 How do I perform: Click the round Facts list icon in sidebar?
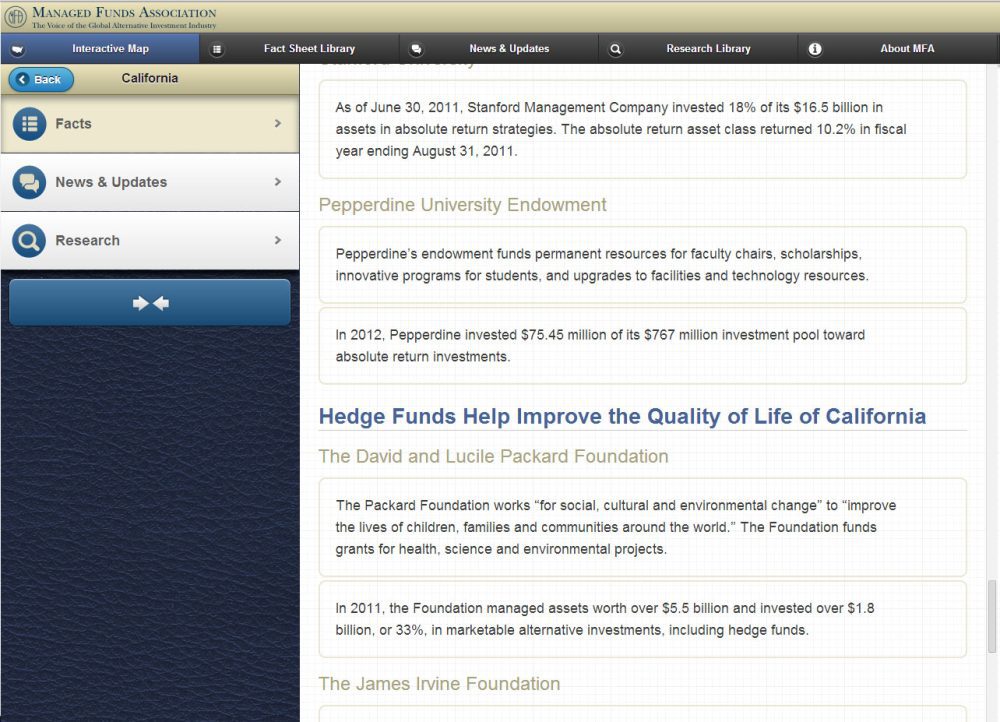point(29,124)
